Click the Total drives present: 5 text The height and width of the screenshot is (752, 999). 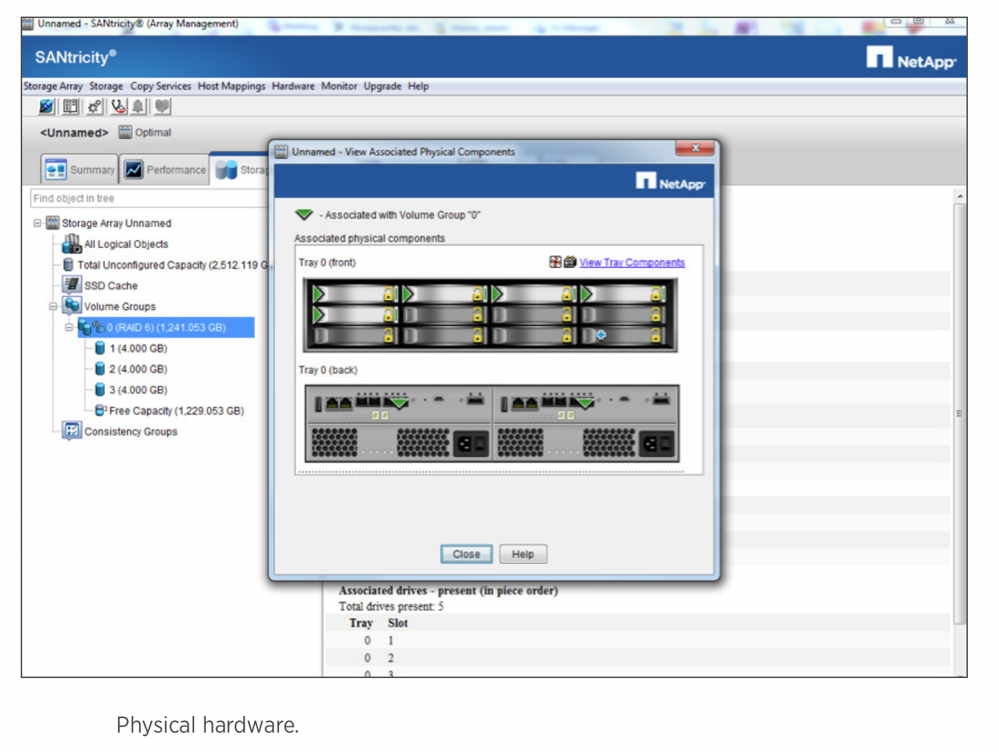pyautogui.click(x=391, y=607)
